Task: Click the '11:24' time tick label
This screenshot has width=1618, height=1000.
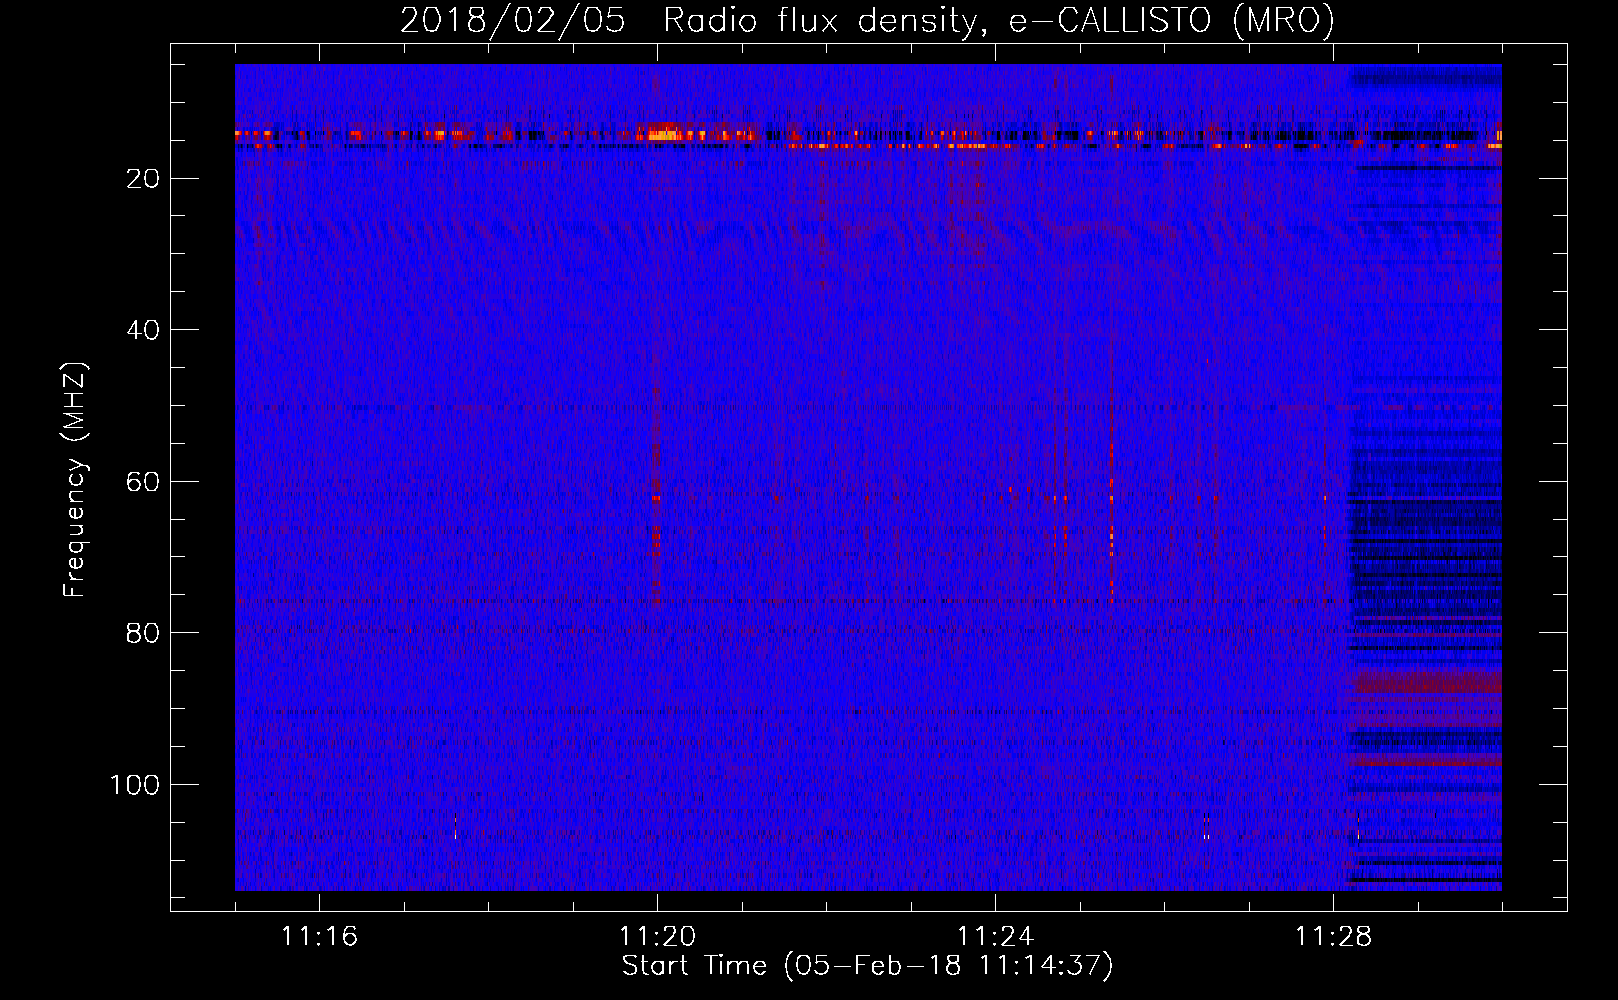Action: coord(995,936)
